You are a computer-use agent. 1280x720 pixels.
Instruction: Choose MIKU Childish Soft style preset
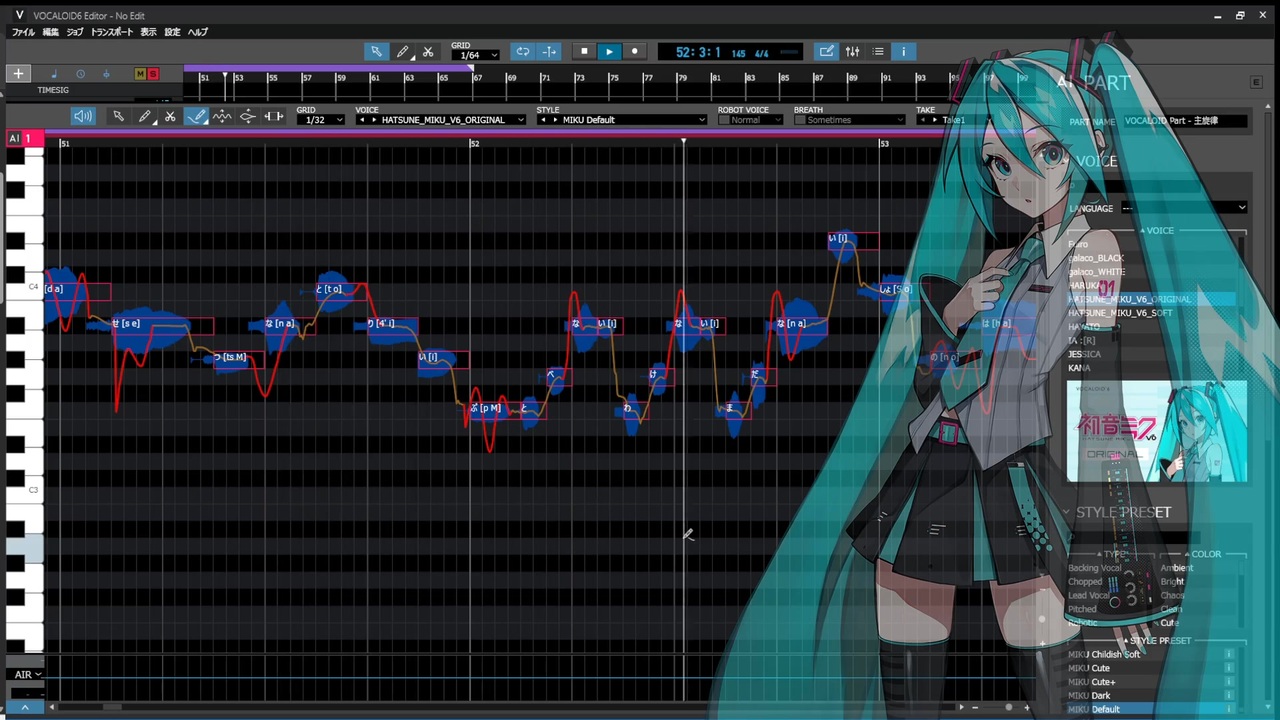pos(1144,654)
